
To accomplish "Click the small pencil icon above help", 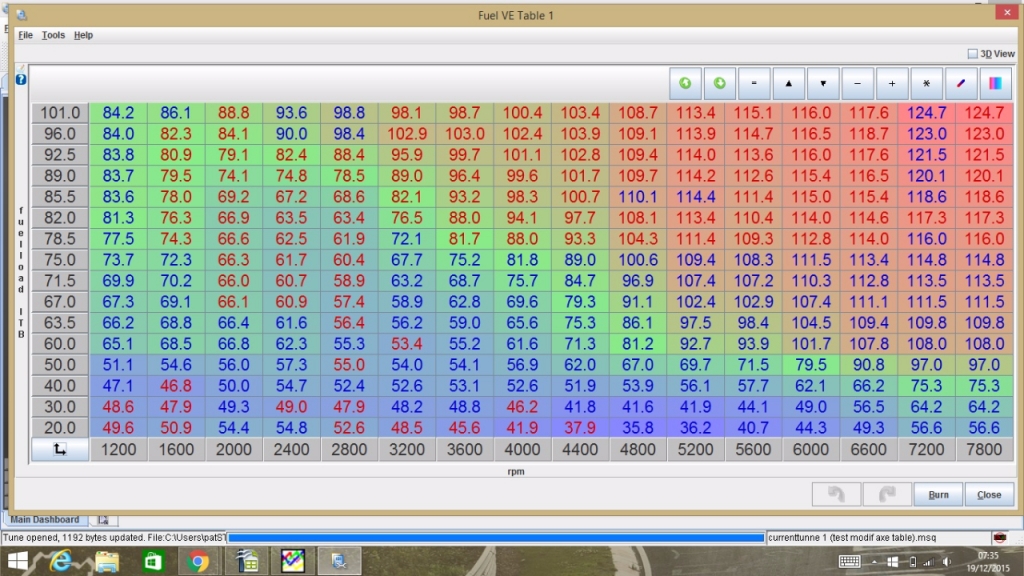I will 20,68.
